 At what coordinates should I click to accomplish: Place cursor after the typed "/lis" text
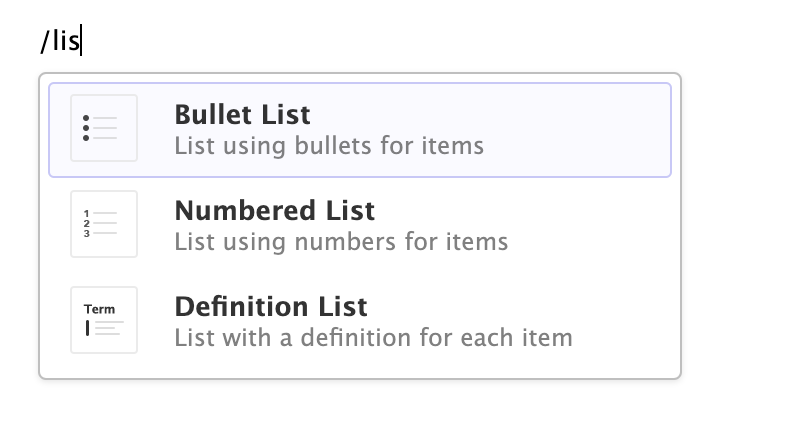(x=81, y=42)
